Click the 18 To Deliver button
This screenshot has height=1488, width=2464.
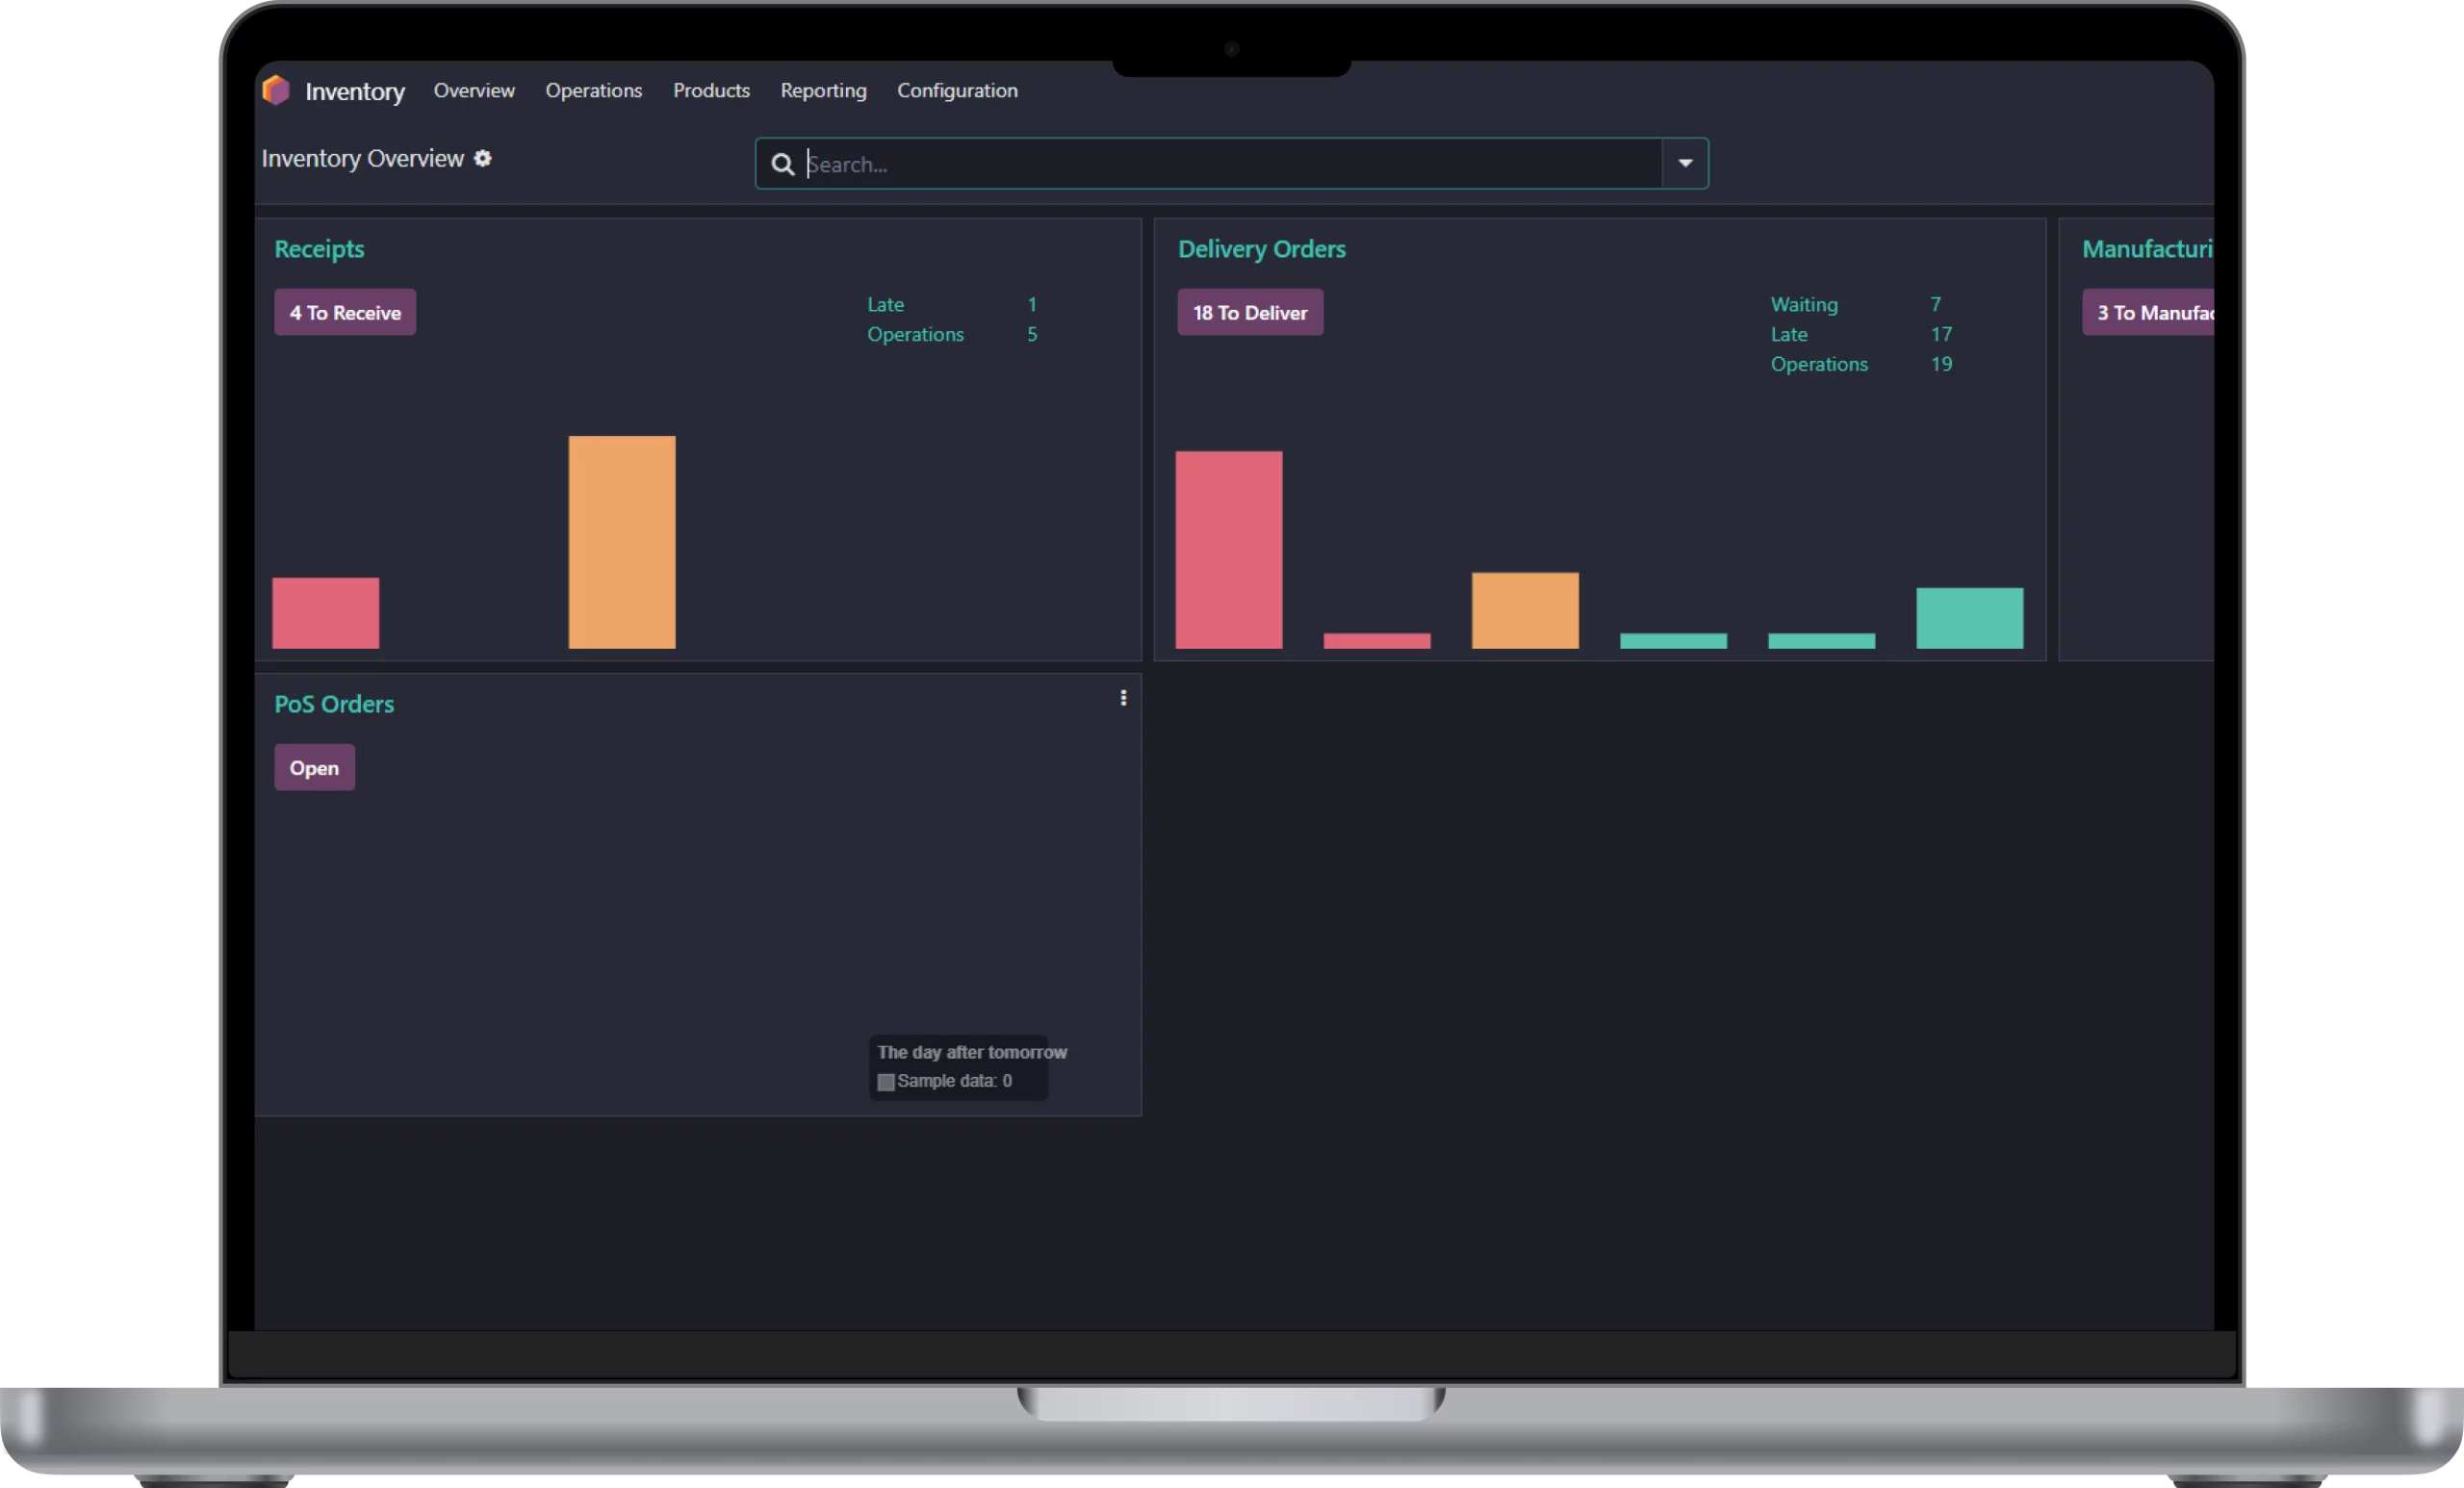point(1250,313)
